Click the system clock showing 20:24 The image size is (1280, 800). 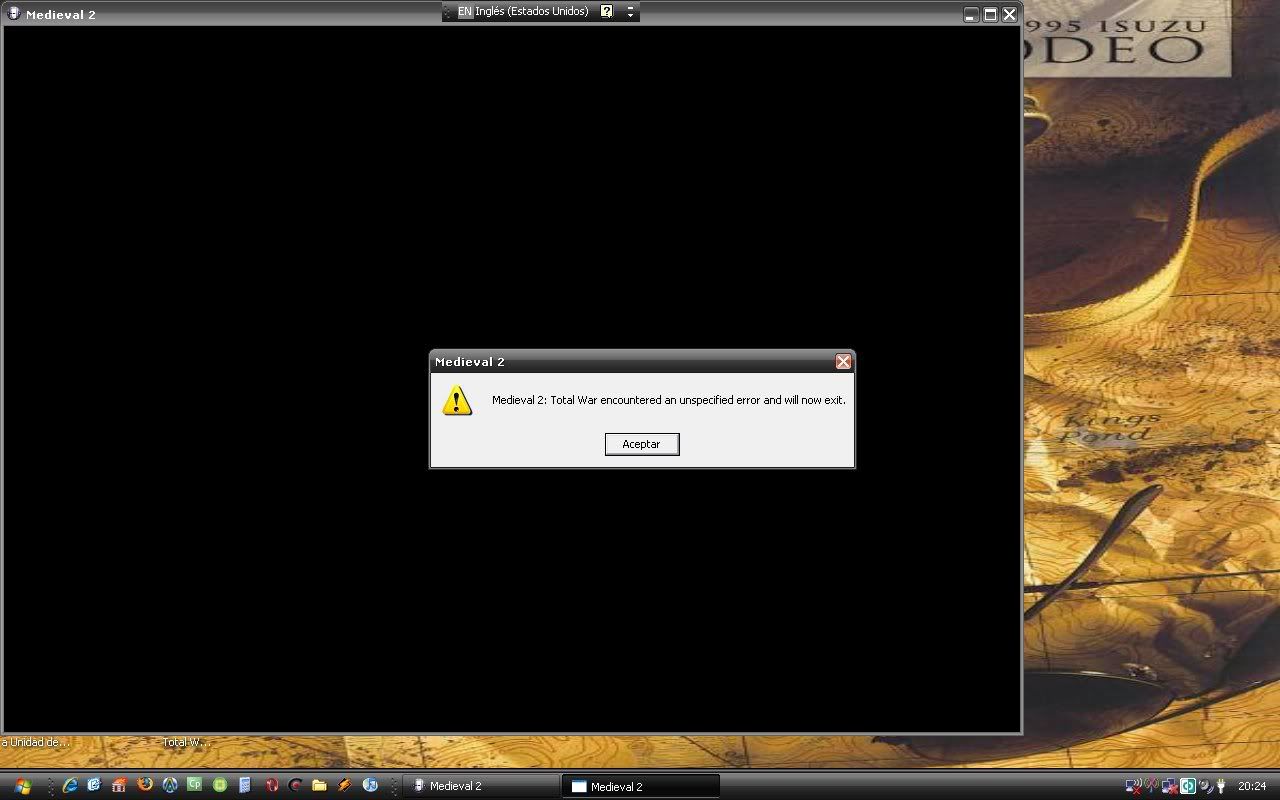click(1252, 786)
